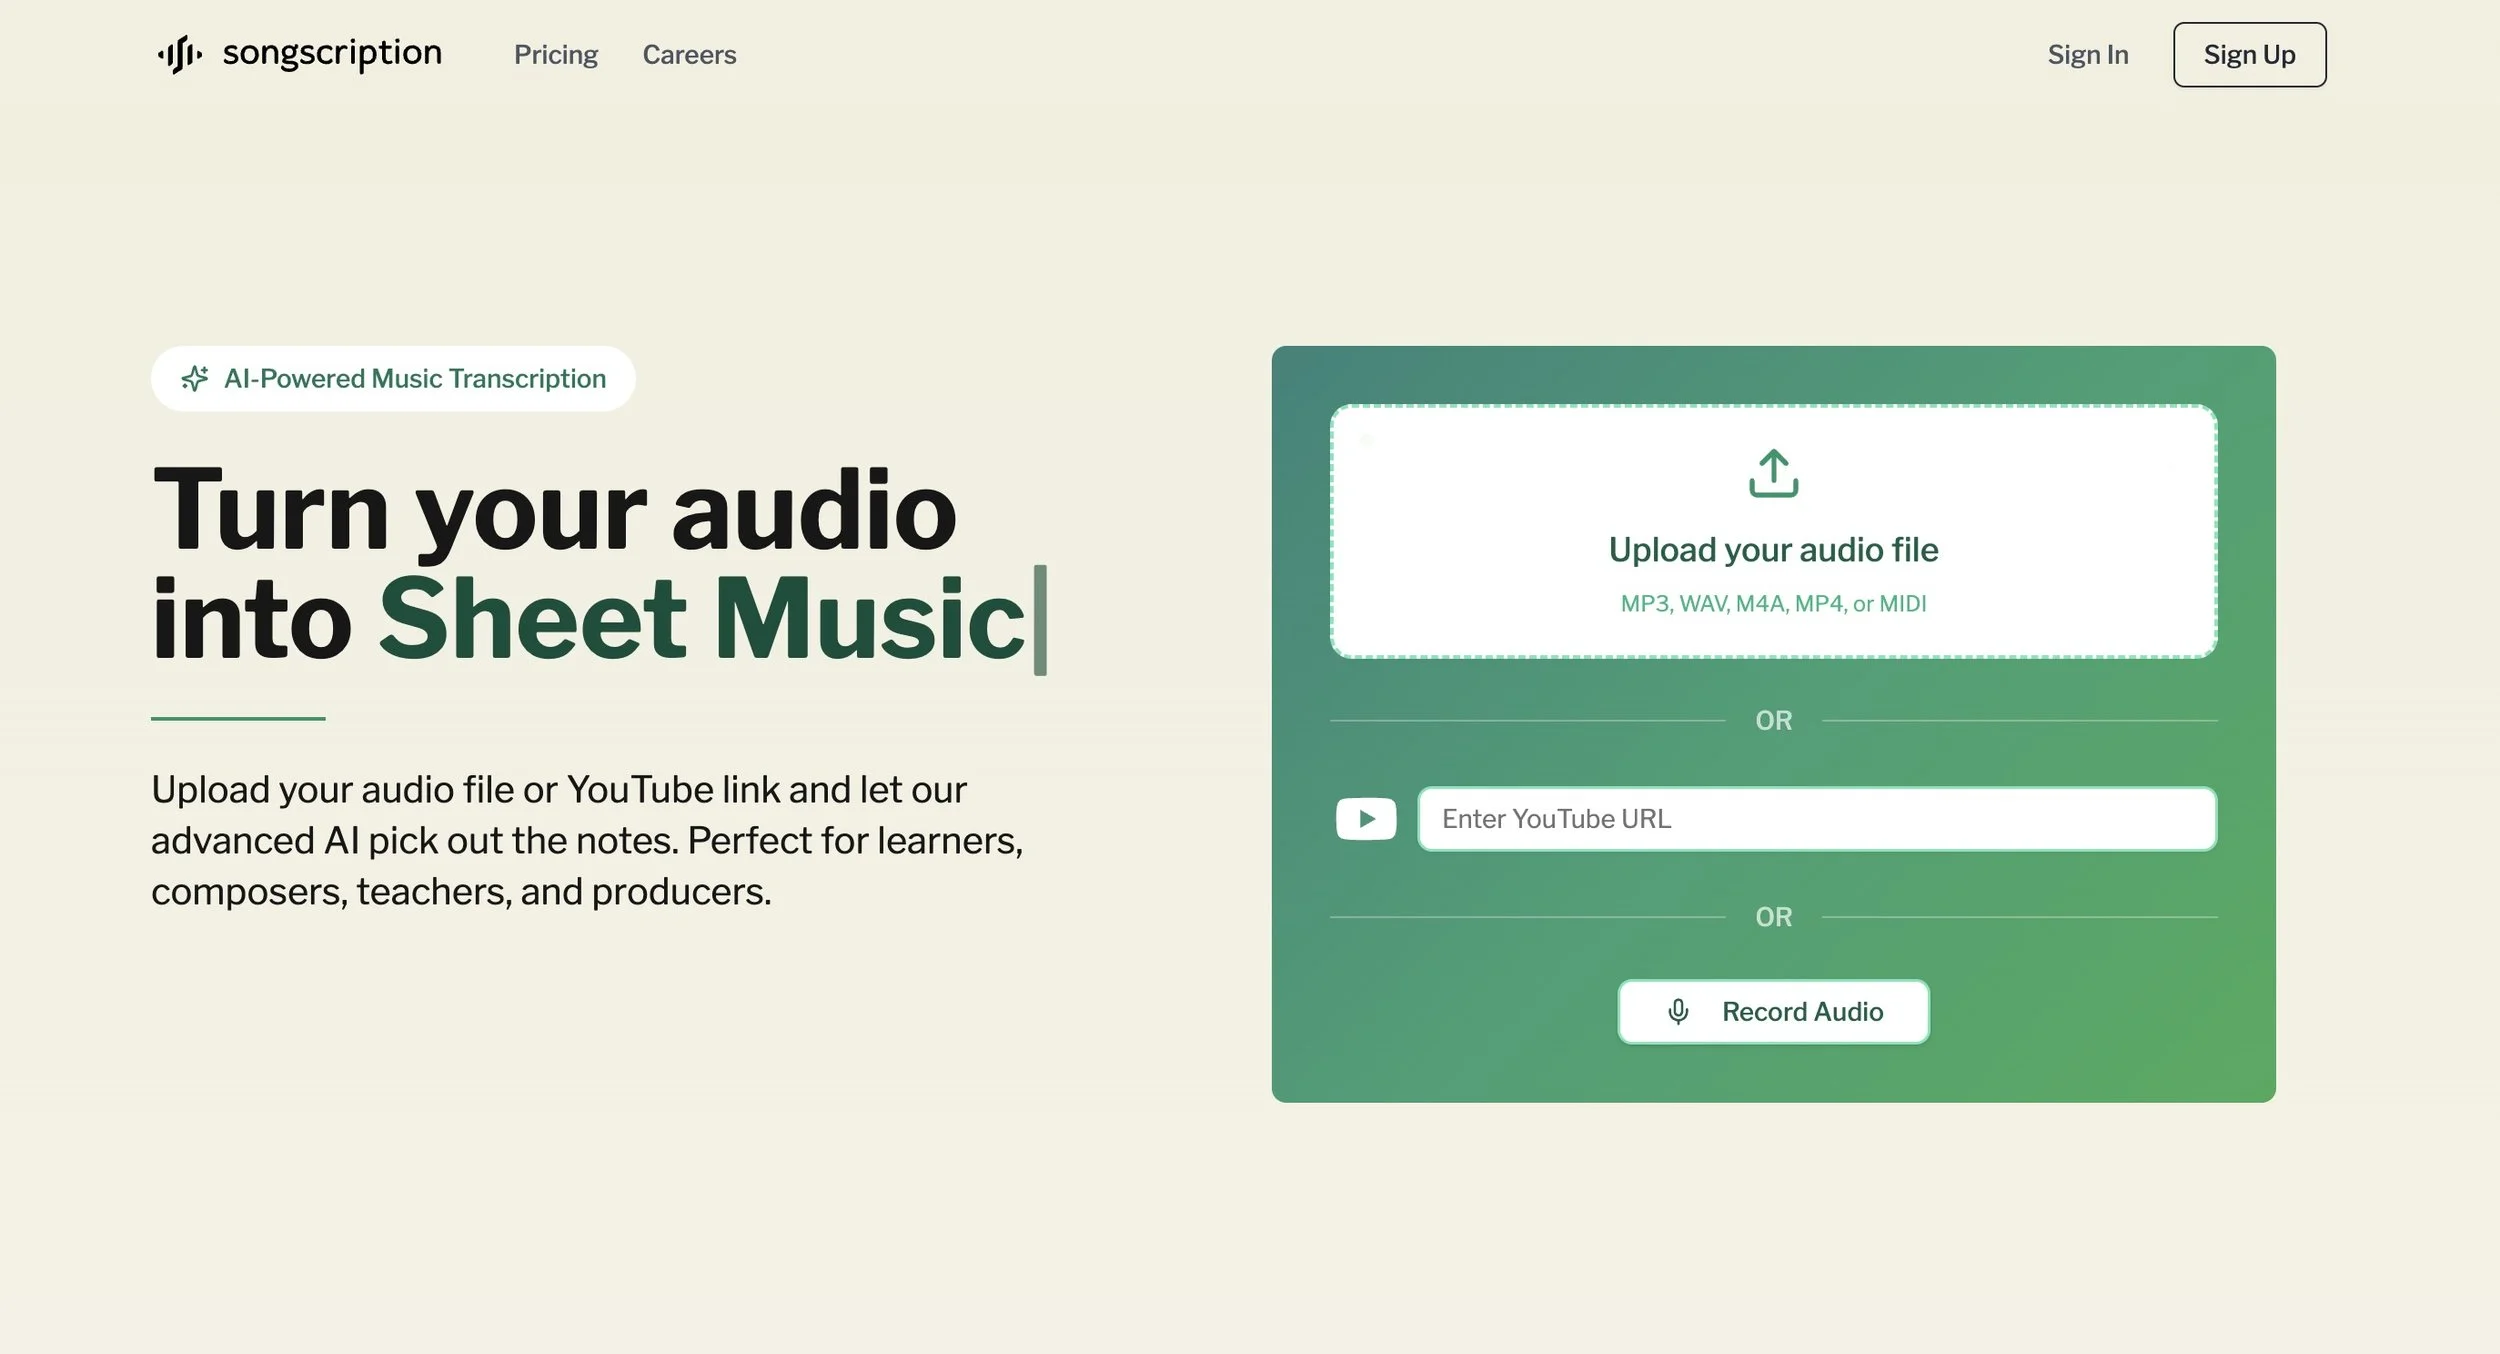Click the microphone icon in Record Audio
This screenshot has height=1354, width=2500.
tap(1678, 1011)
